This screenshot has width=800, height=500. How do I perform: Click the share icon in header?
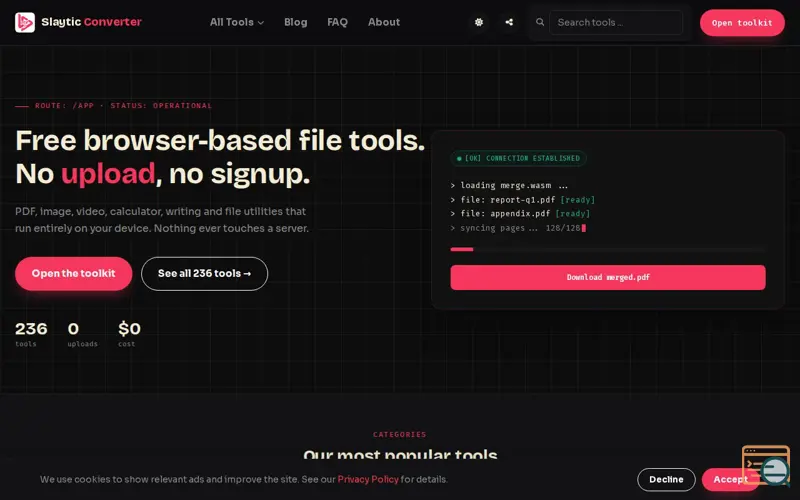point(509,22)
